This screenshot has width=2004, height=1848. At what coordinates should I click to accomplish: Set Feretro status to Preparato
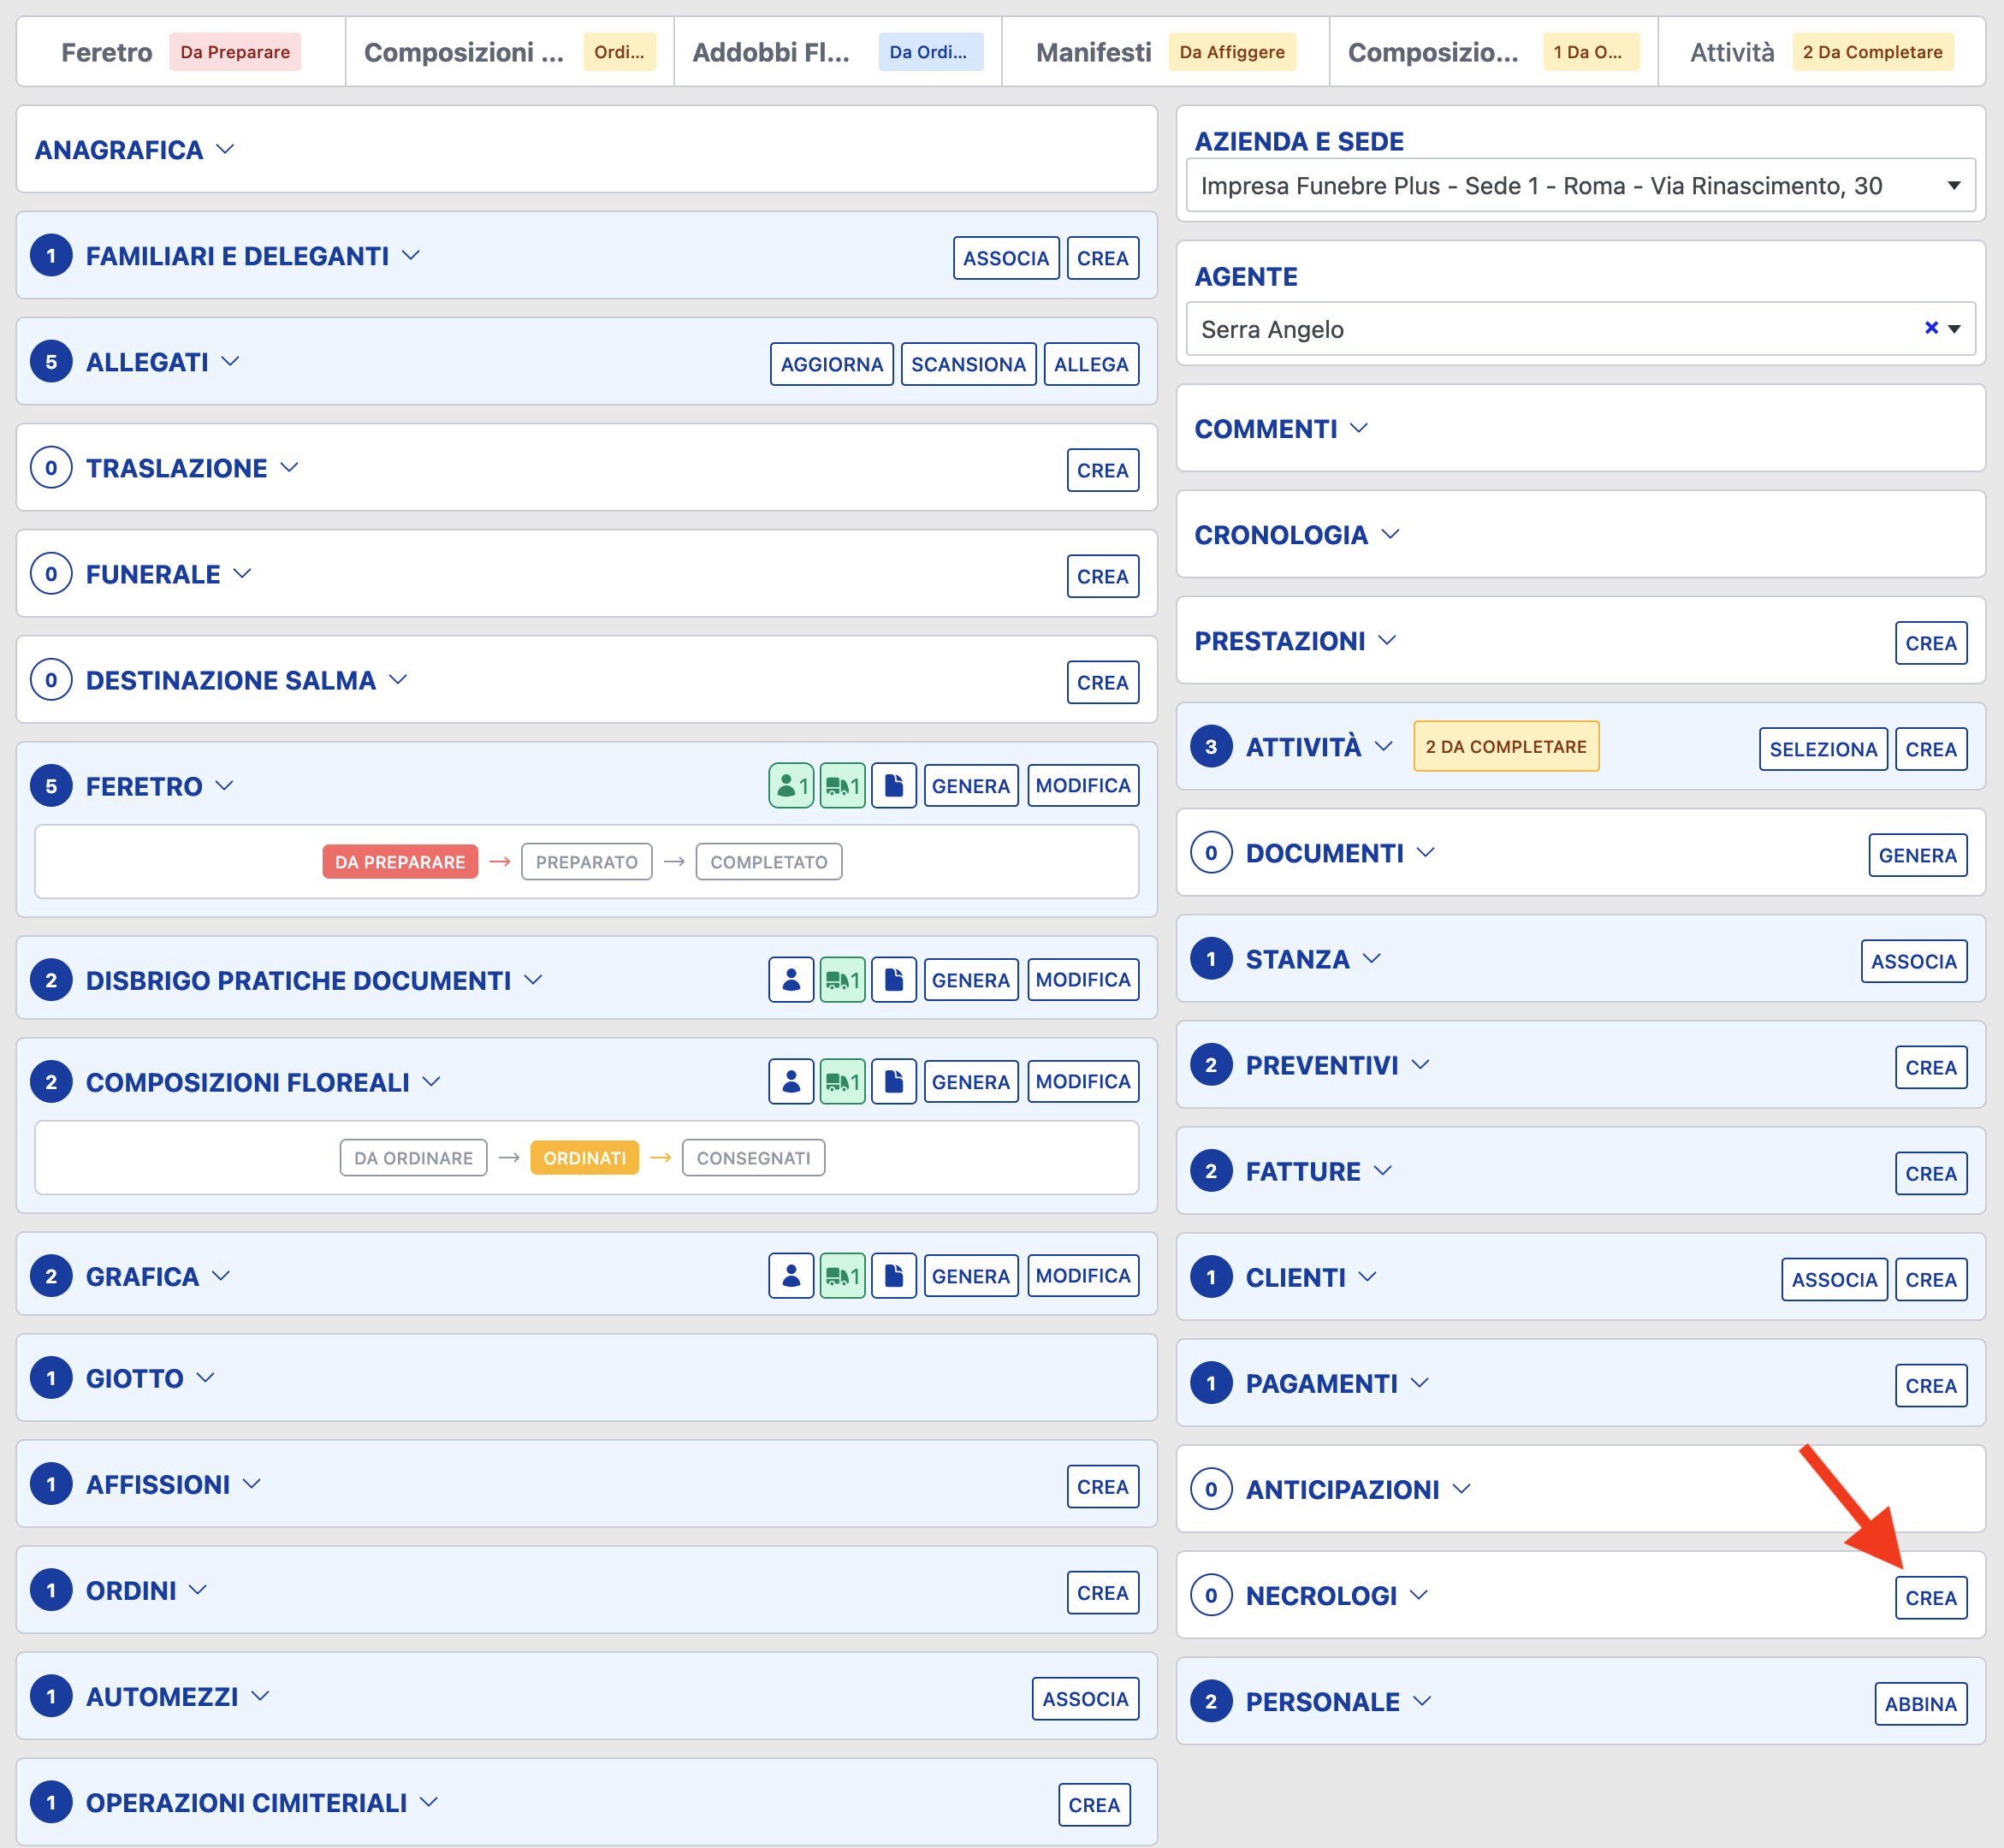(x=586, y=862)
